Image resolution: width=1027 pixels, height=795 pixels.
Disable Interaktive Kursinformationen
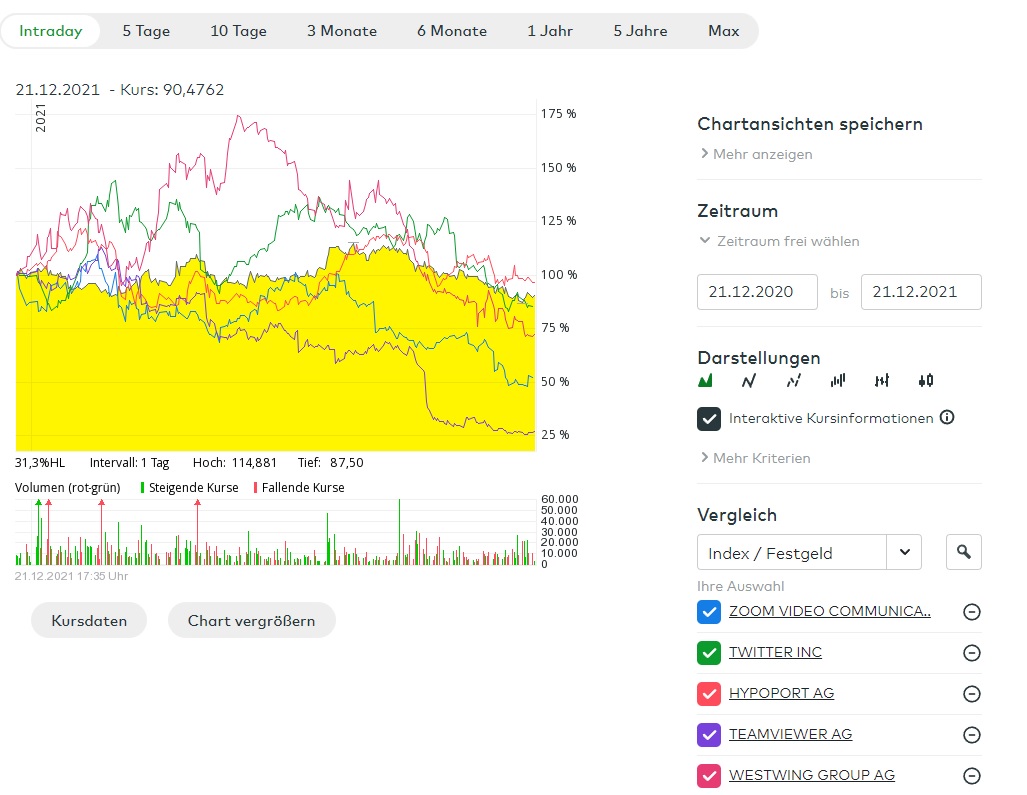click(709, 418)
